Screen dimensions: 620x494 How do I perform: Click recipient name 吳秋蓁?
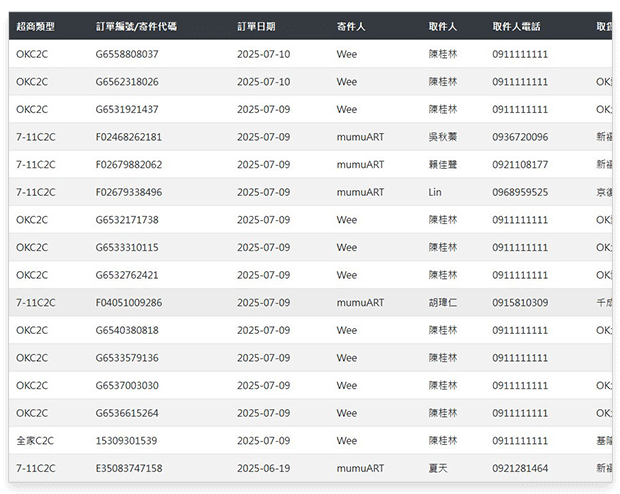[443, 137]
